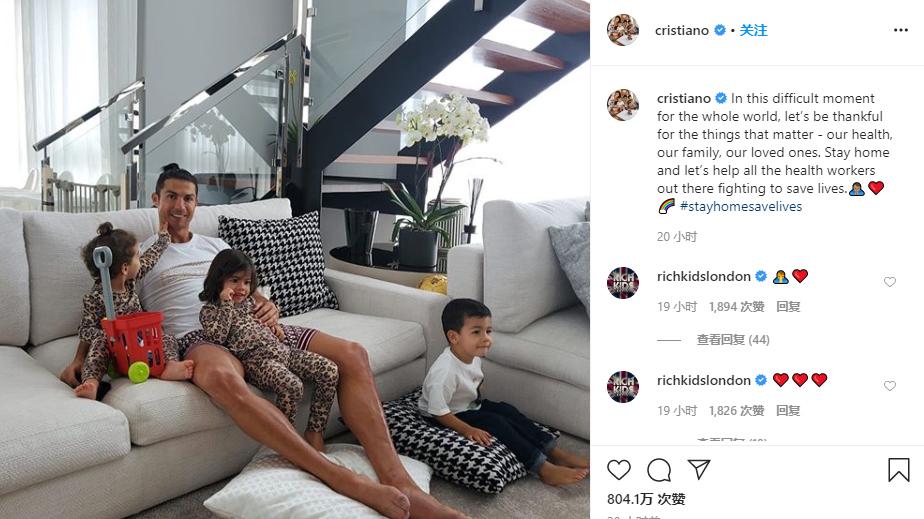The height and width of the screenshot is (519, 924).
Task: Click verified badge beside cristiano in the header
Action: (x=720, y=30)
